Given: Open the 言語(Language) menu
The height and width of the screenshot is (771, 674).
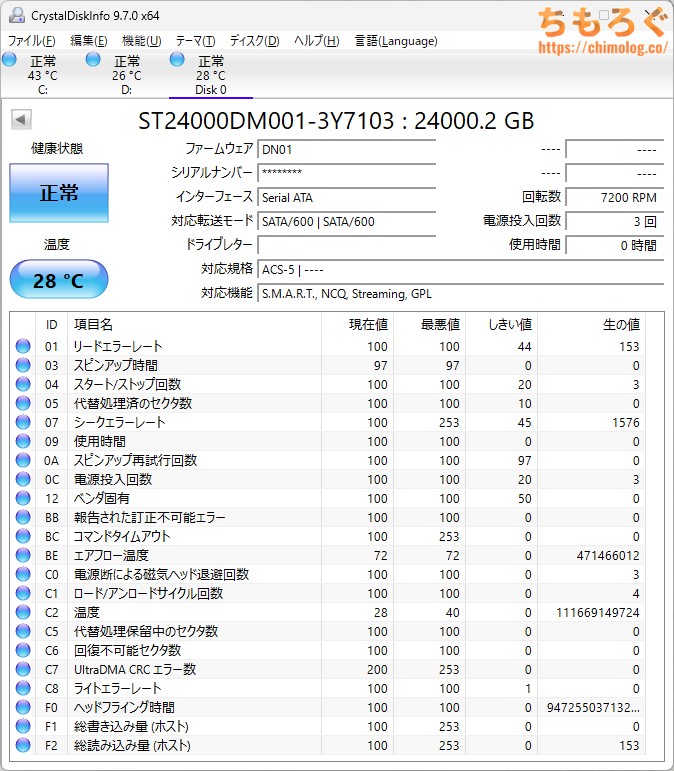Looking at the screenshot, I should [396, 41].
